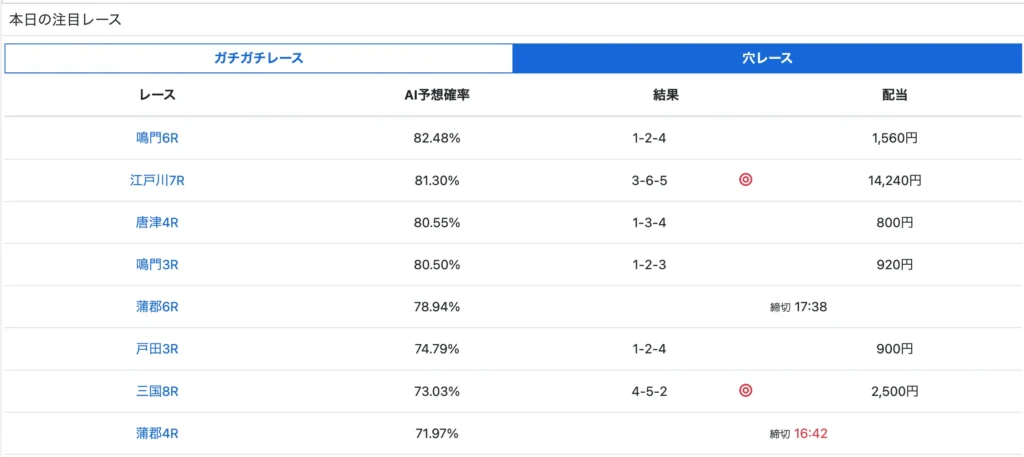Open the 江戸川7R race link
The width and height of the screenshot is (1024, 457).
[157, 181]
